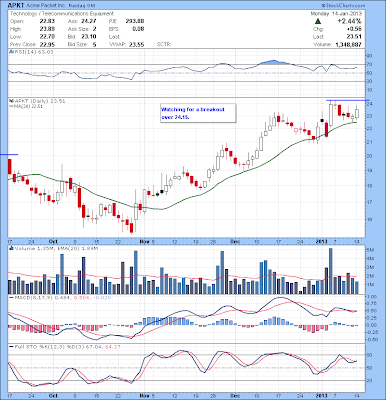Click the 'APKT (Daily) 23.51' price panel label
This screenshot has height=400, width=386.
pos(39,101)
